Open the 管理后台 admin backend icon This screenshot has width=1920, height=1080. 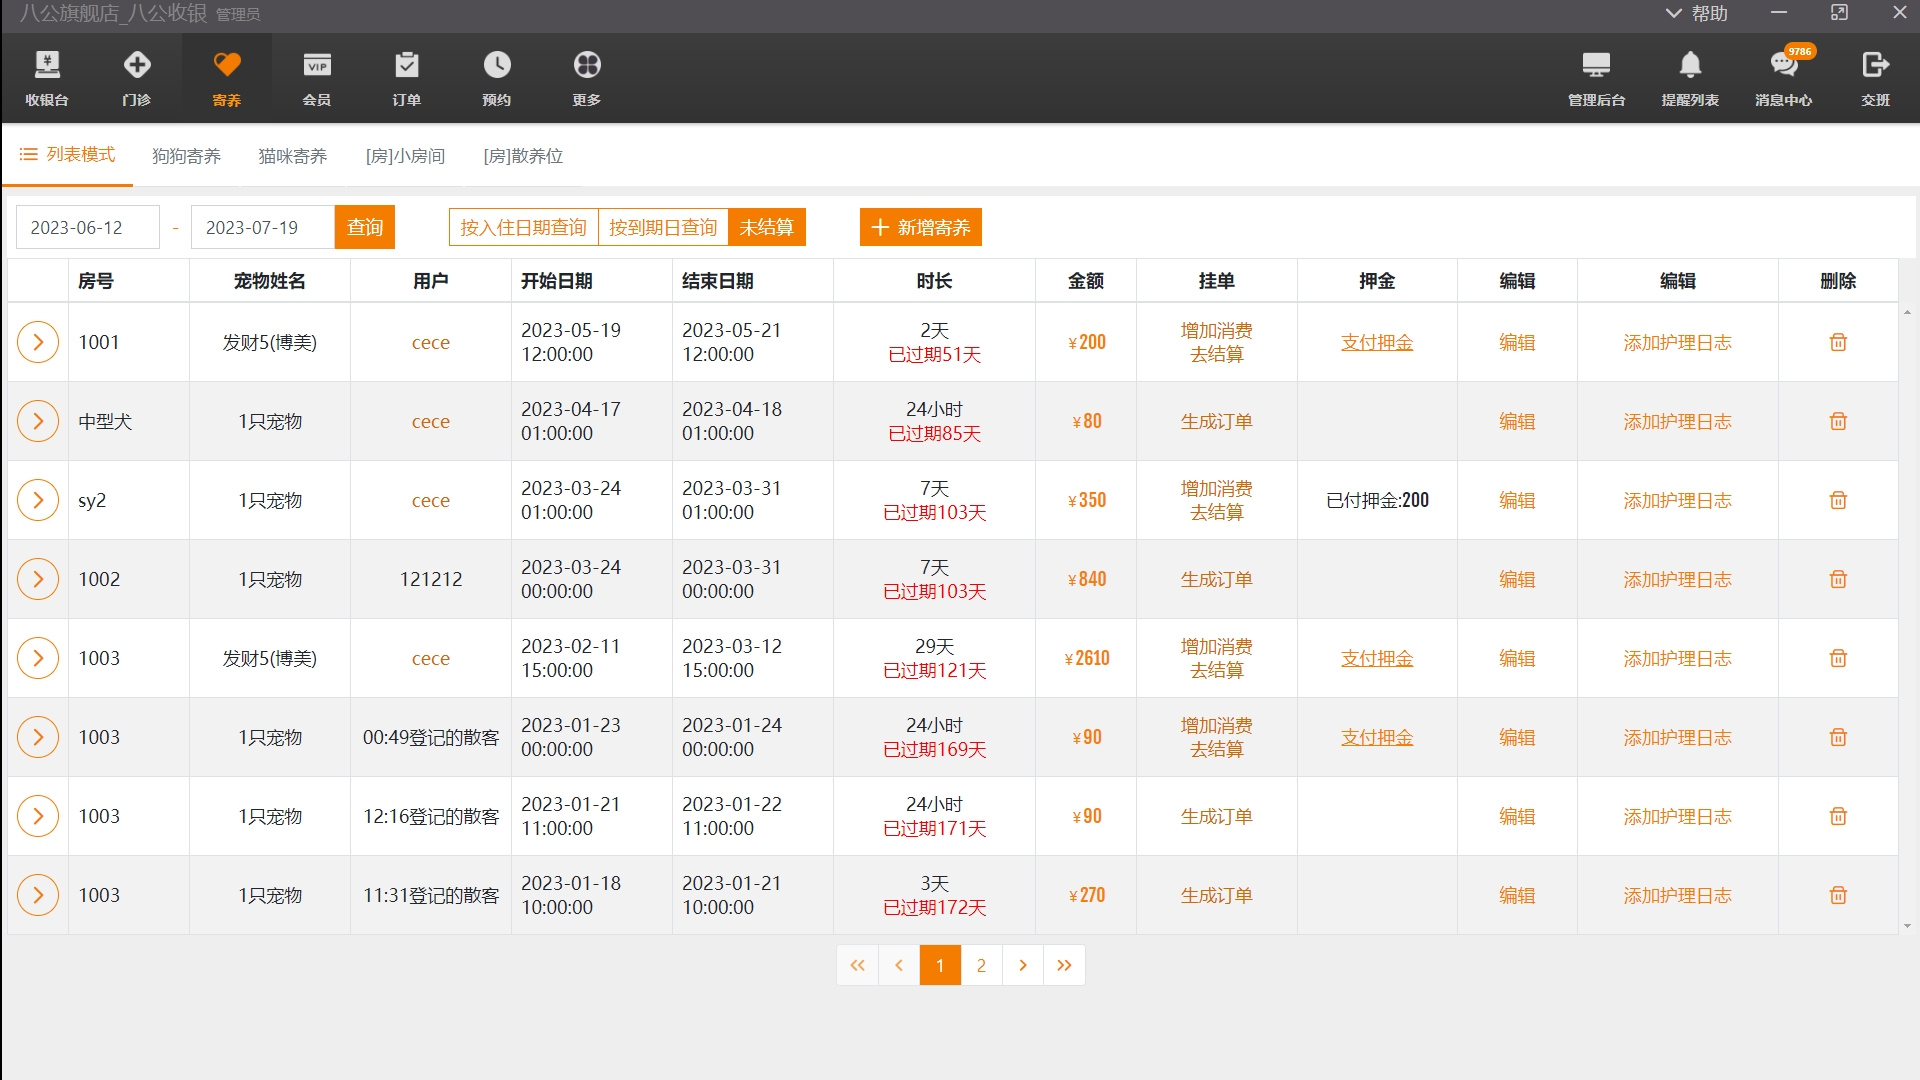(1596, 78)
